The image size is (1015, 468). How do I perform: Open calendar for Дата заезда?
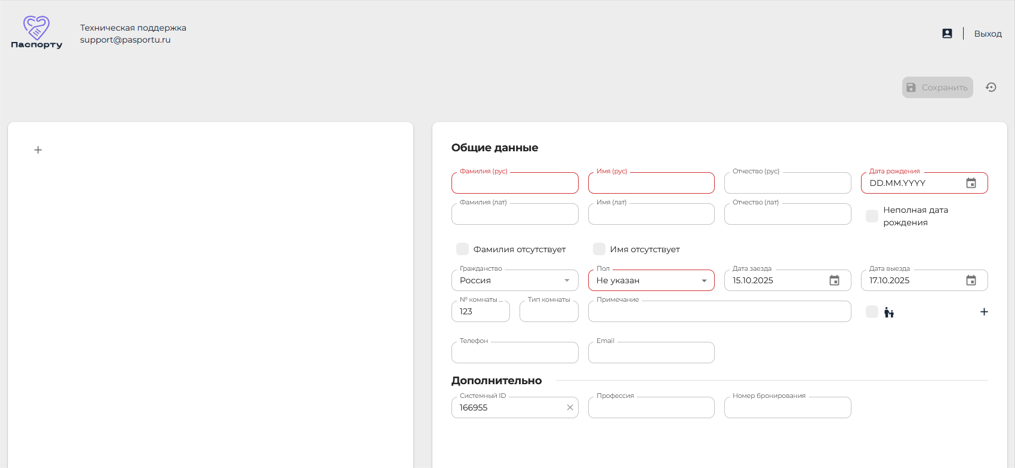click(x=834, y=280)
